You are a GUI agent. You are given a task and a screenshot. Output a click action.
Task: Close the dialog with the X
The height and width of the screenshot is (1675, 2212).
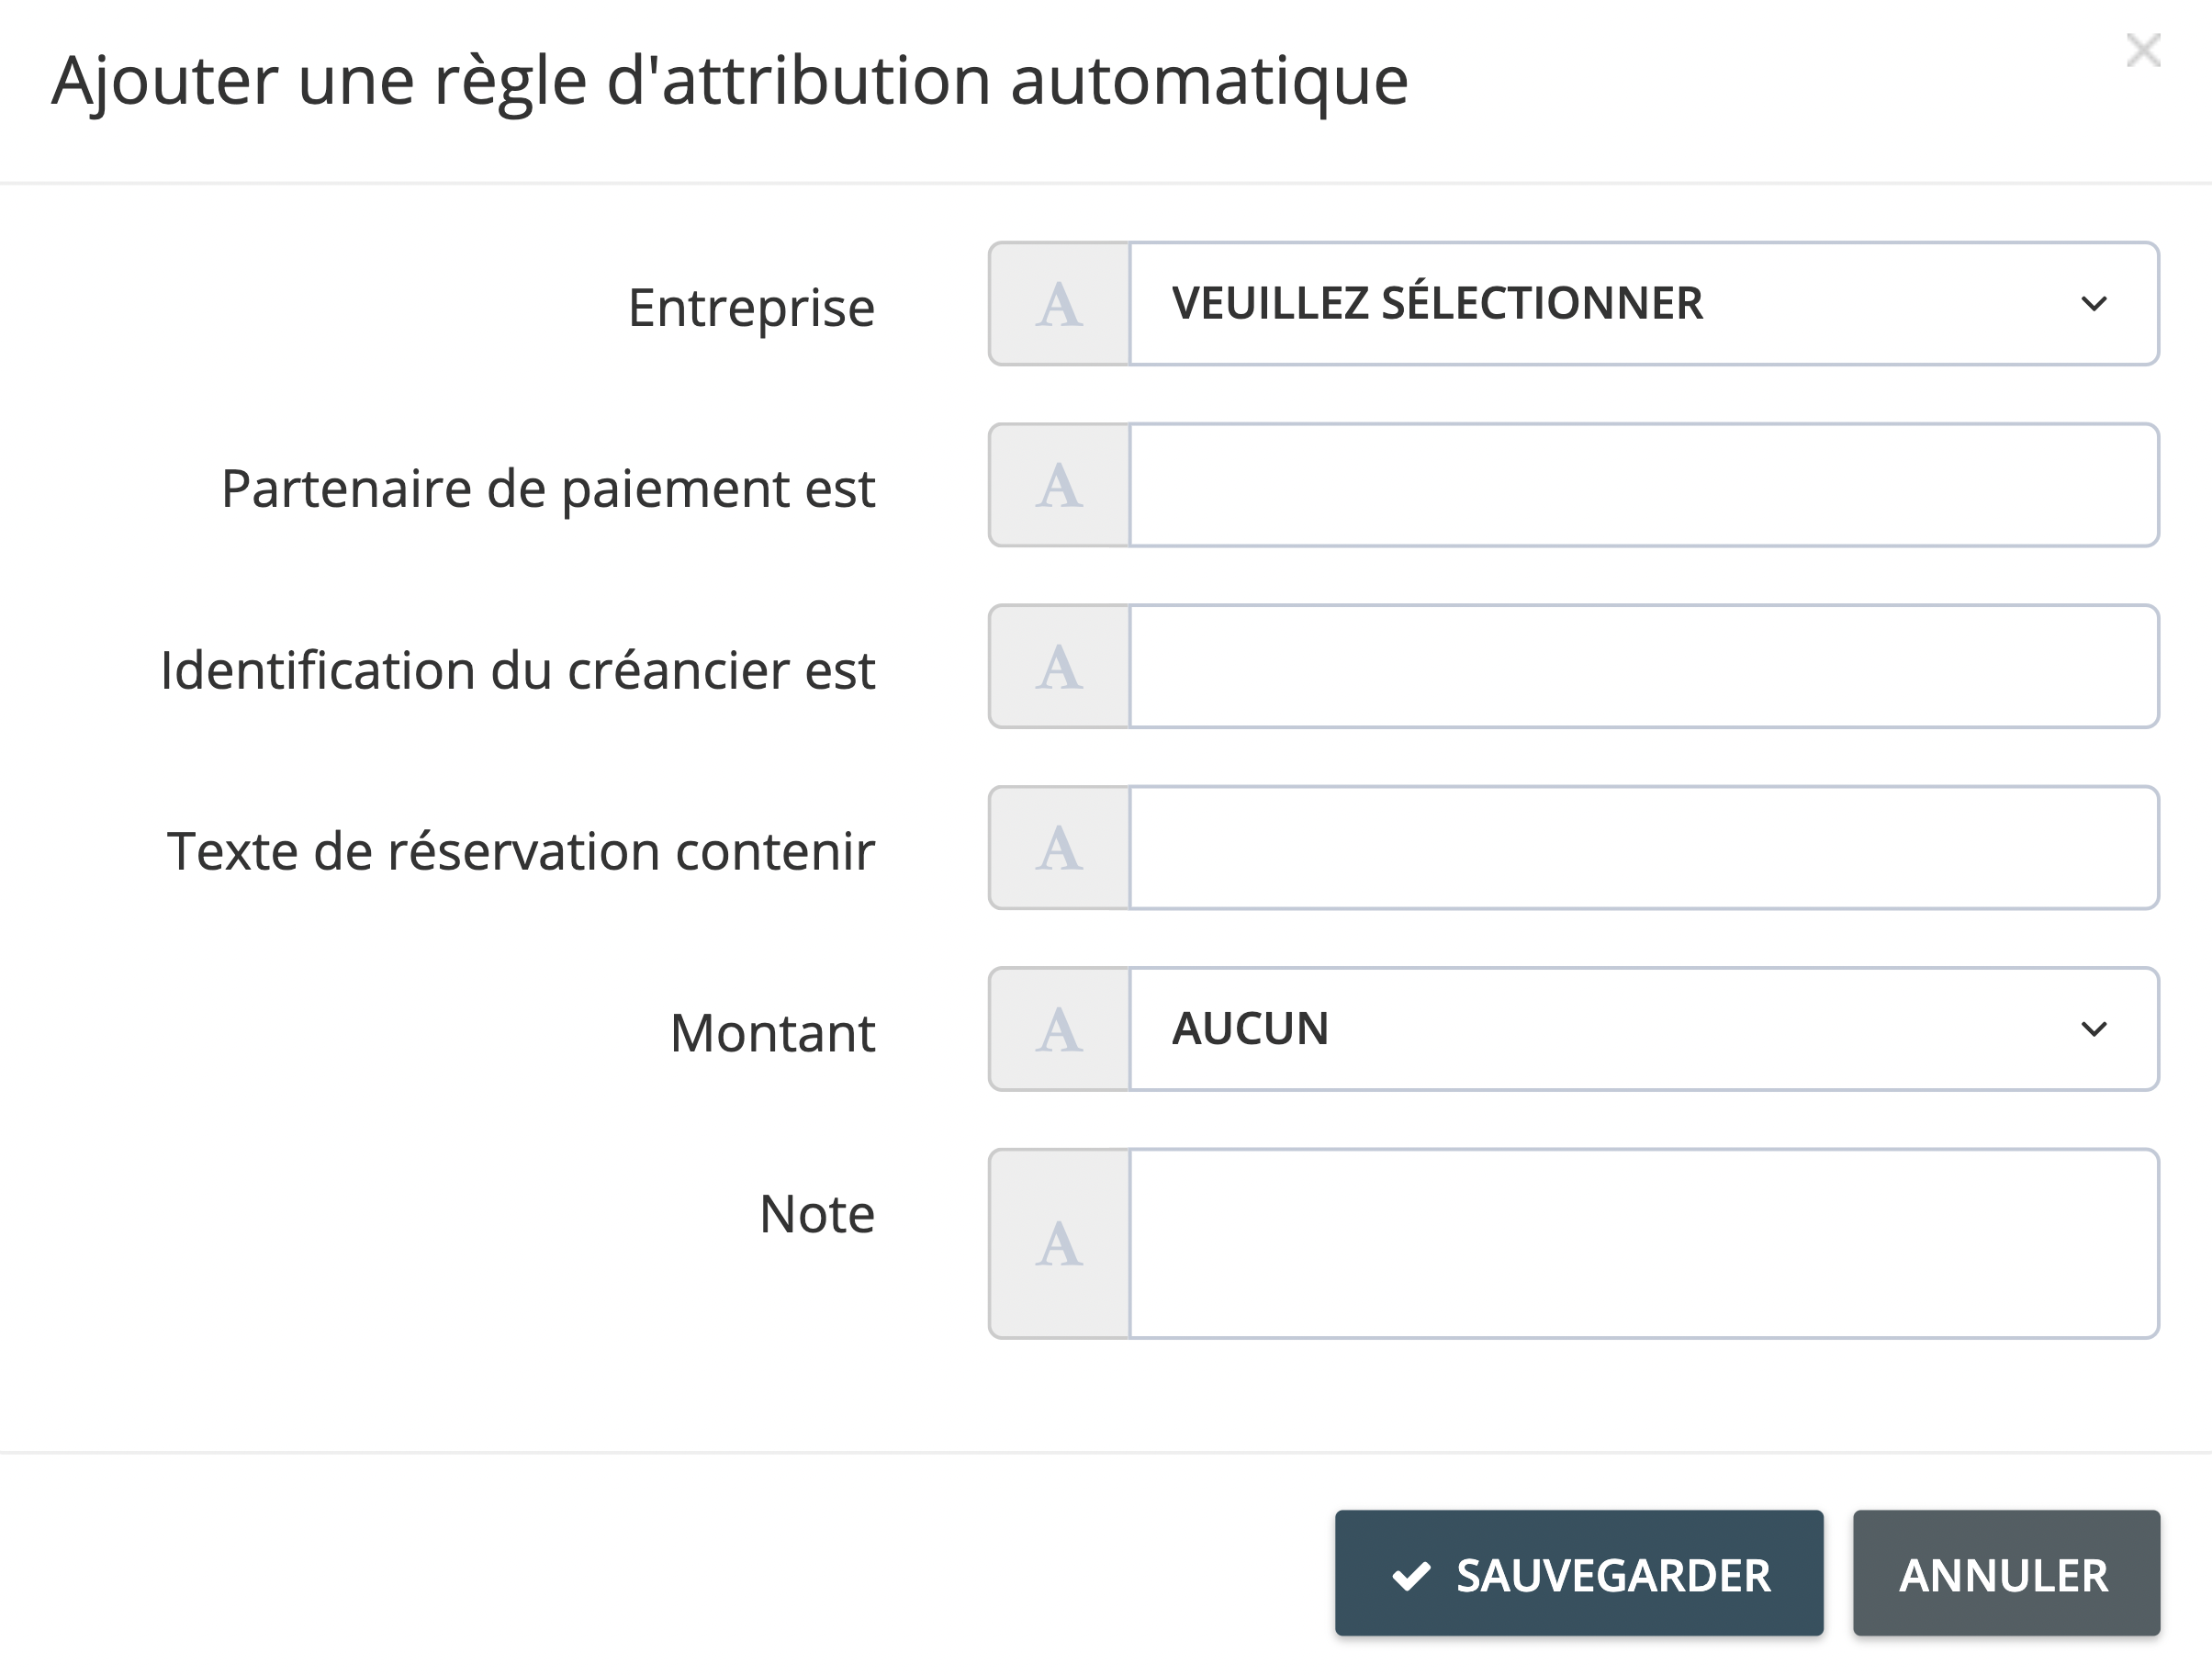point(2143,50)
